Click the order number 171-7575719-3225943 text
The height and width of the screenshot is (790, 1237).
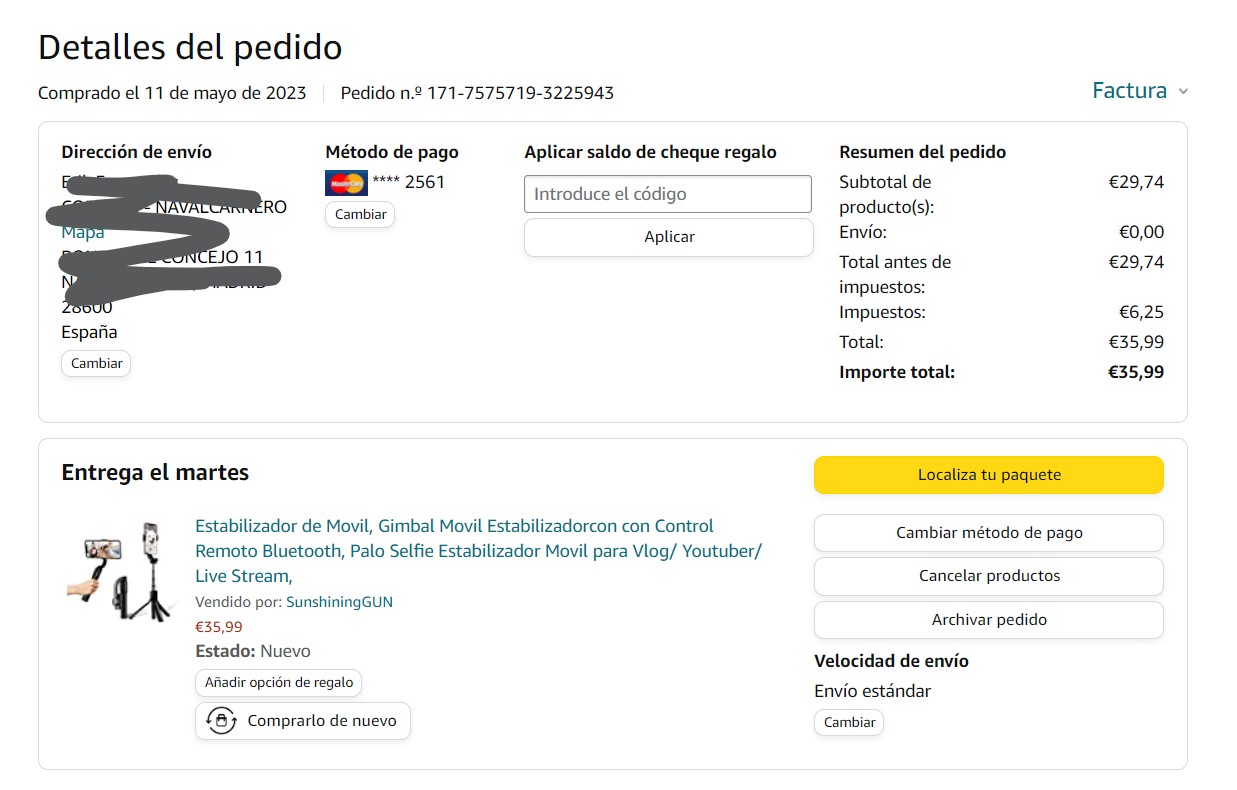click(520, 93)
